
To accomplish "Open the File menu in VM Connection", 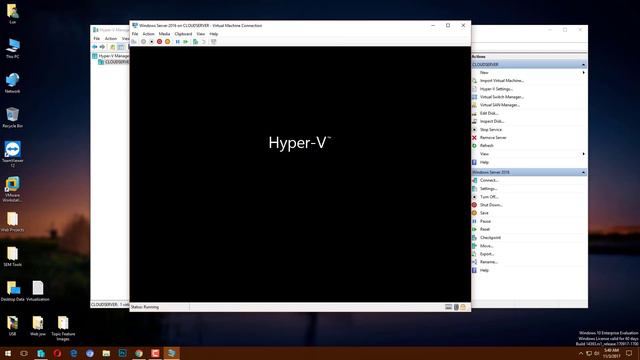I will pos(135,34).
